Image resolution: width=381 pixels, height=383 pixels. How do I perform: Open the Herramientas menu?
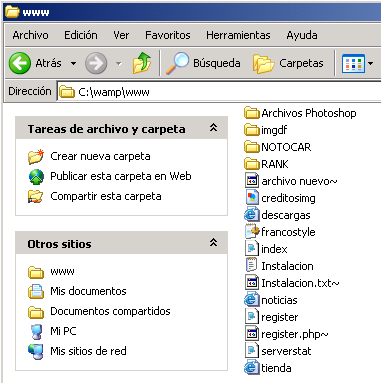coord(238,35)
